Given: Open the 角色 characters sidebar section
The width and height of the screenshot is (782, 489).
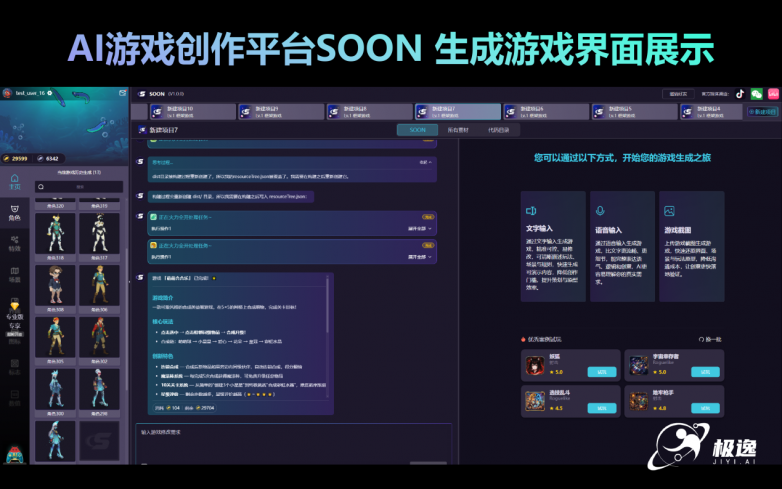Looking at the screenshot, I should [x=14, y=213].
